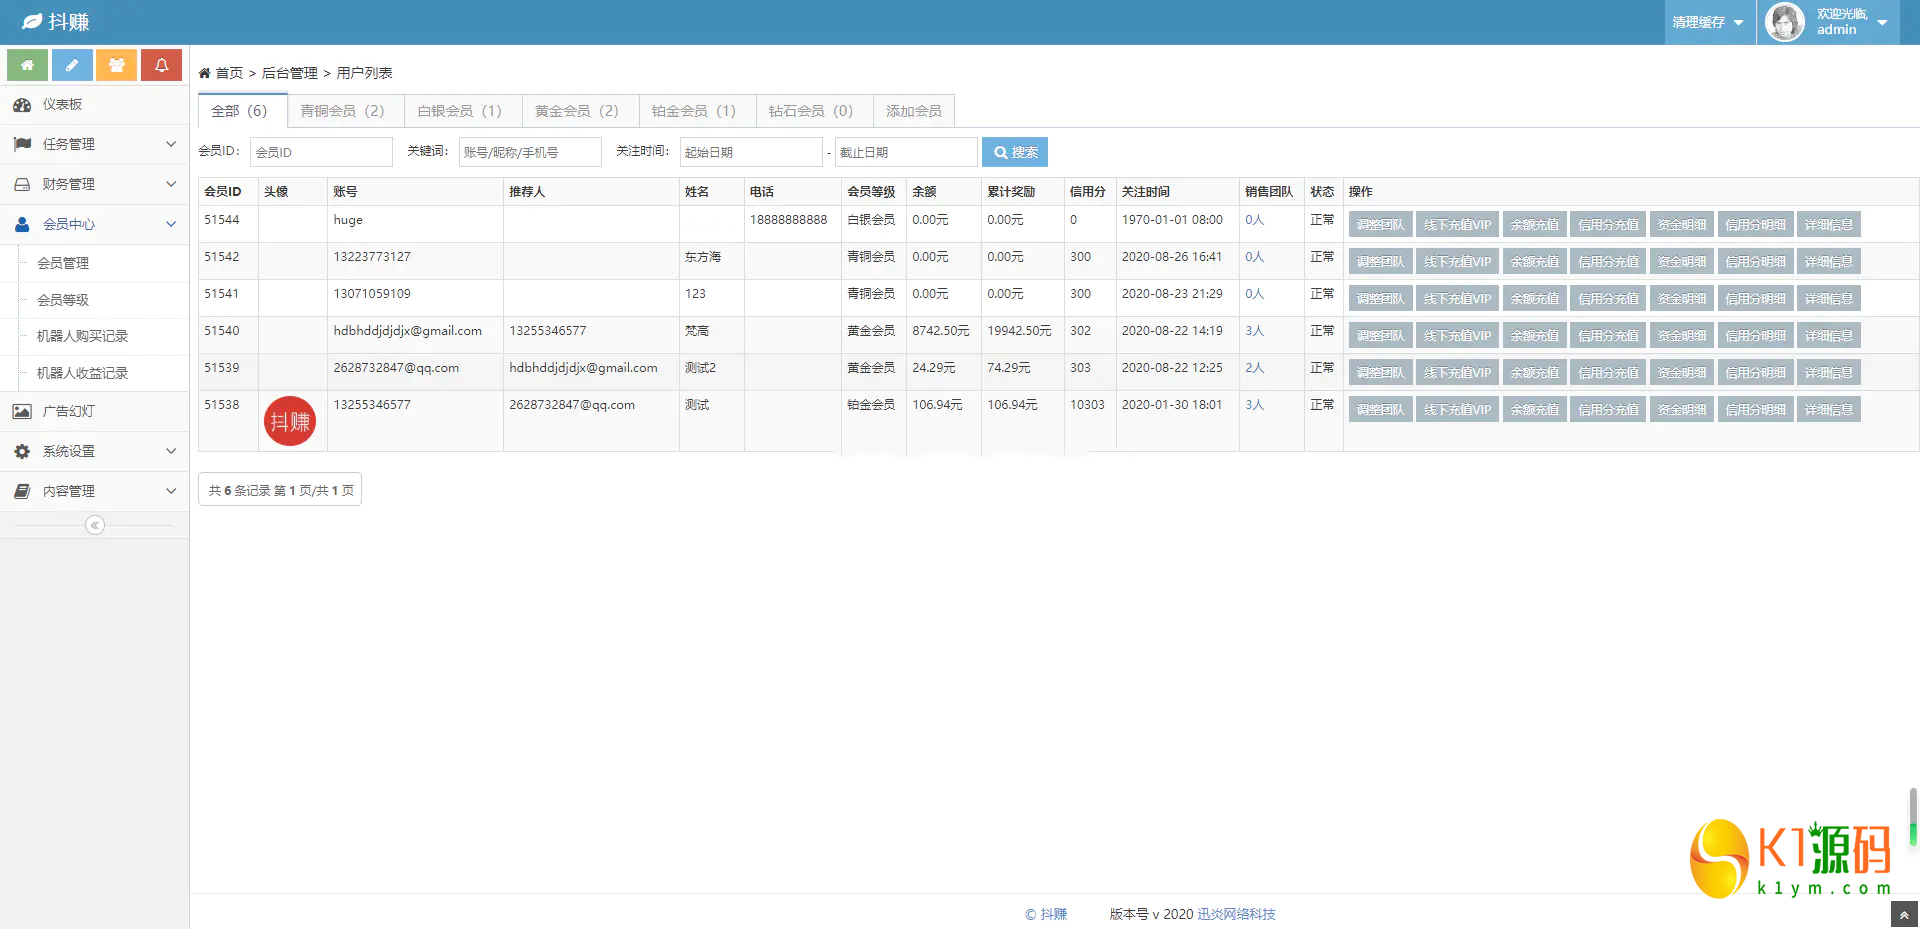Viewport: 1920px width, 929px height.
Task: Focus the 会员ID input field
Action: pyautogui.click(x=321, y=152)
